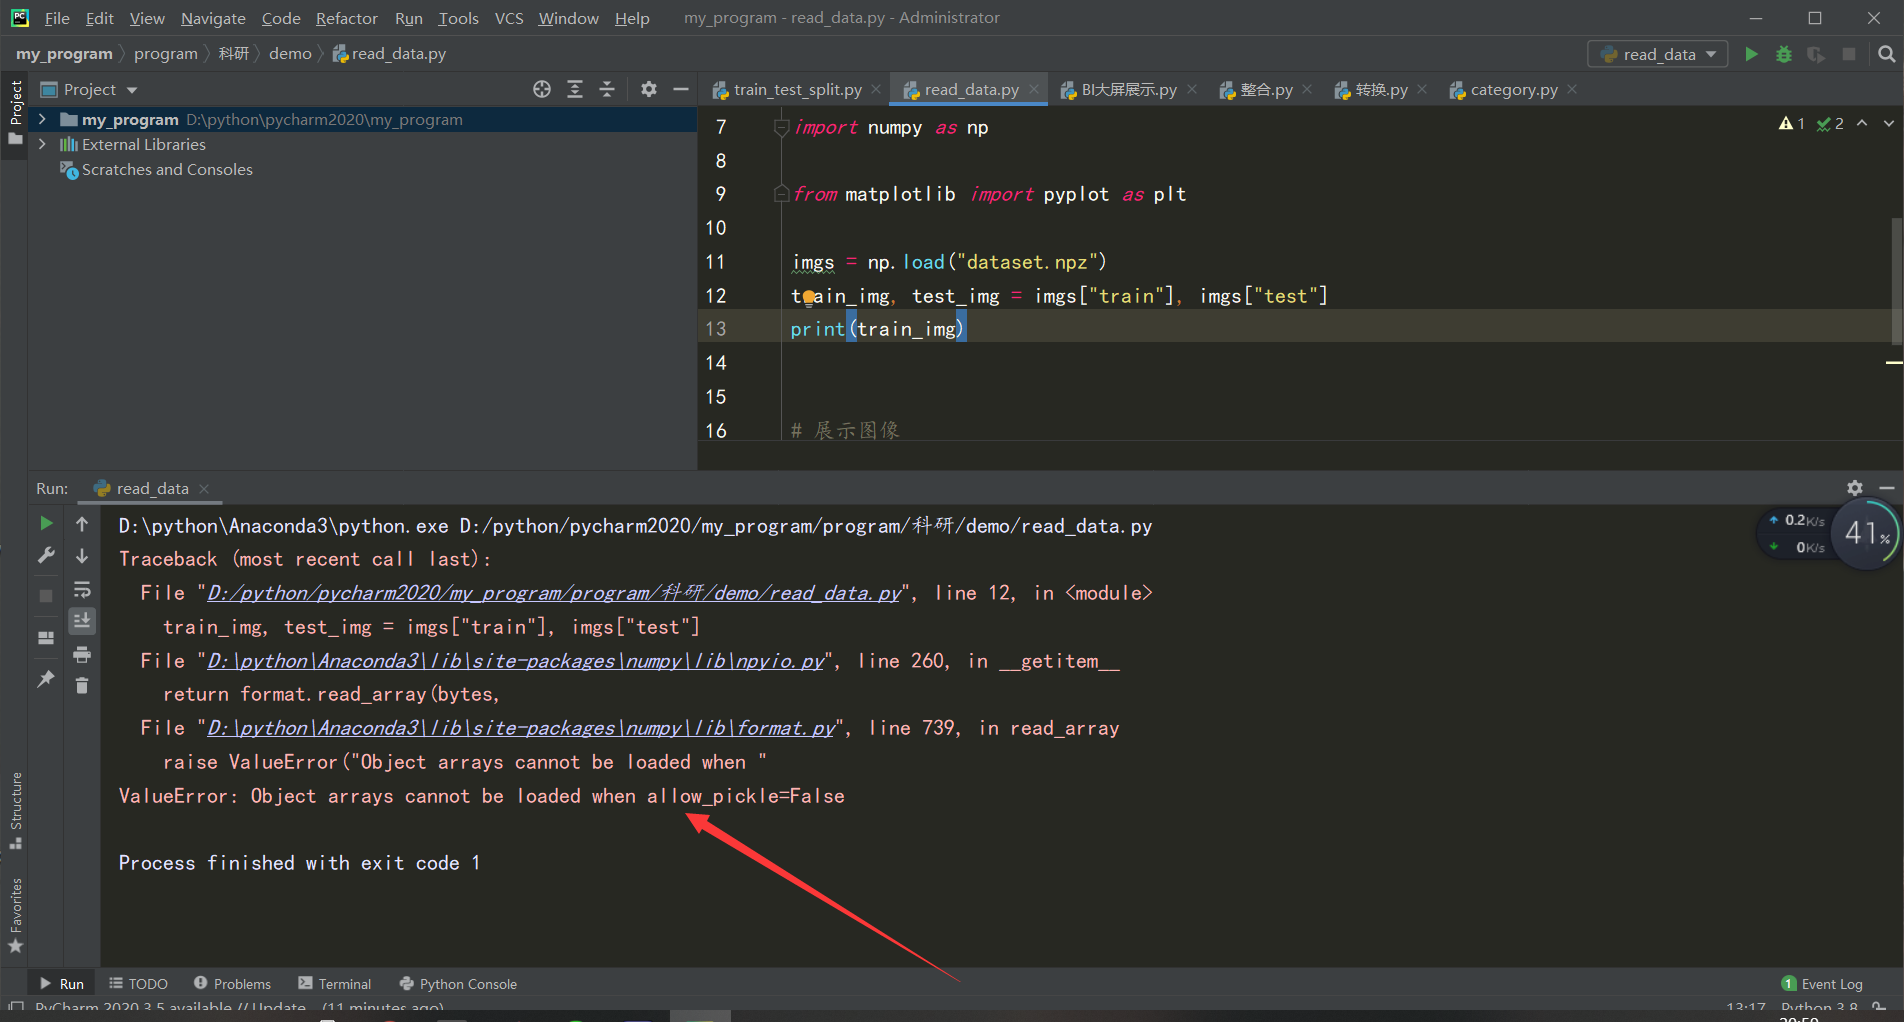Print console contents with the printer icon
Image resolution: width=1904 pixels, height=1022 pixels.
tap(82, 654)
